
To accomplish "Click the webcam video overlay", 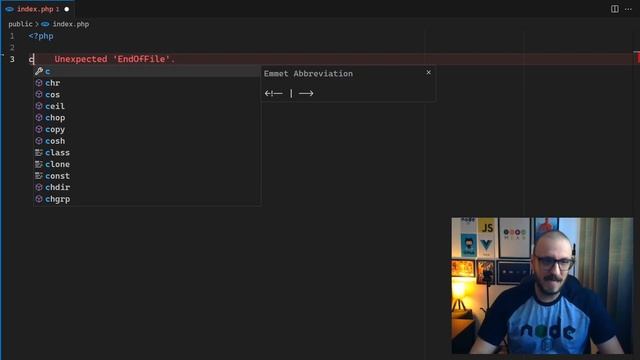I will point(542,286).
